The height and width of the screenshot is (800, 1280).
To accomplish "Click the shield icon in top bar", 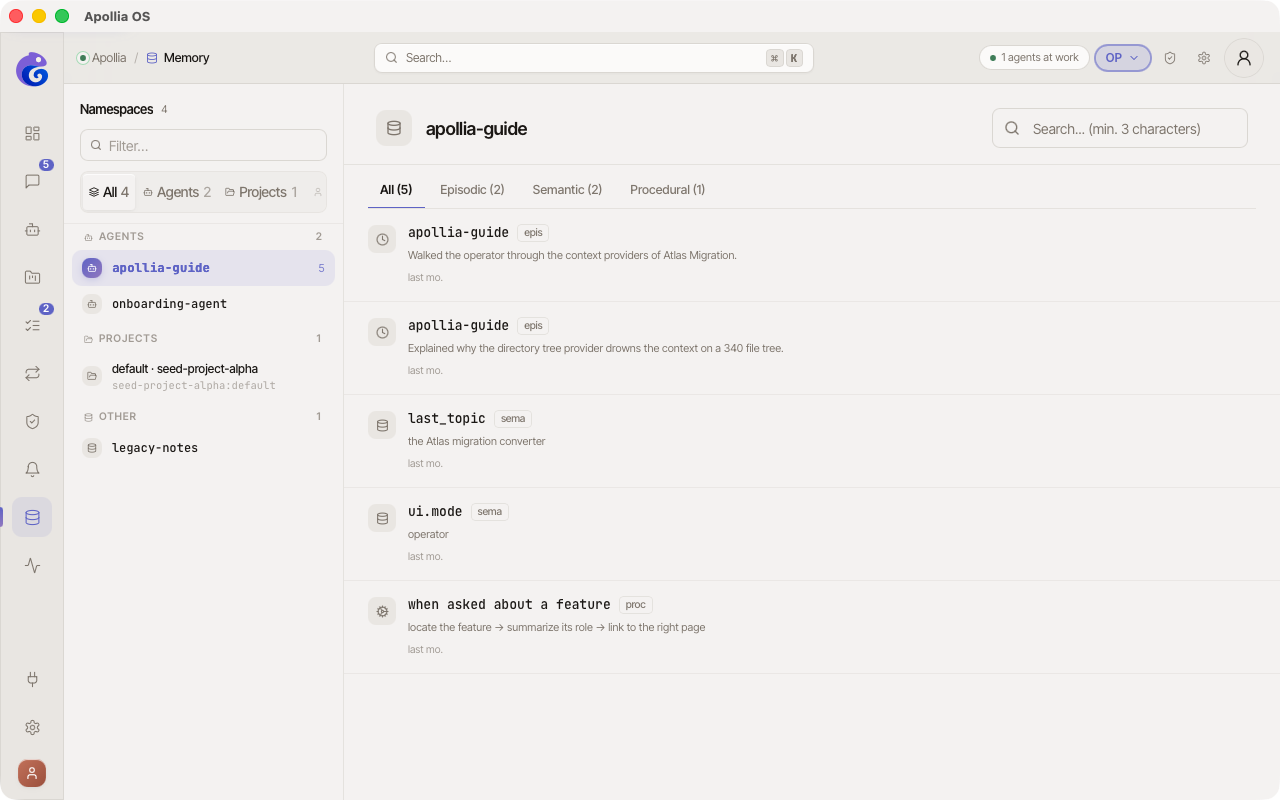I will [x=1170, y=58].
